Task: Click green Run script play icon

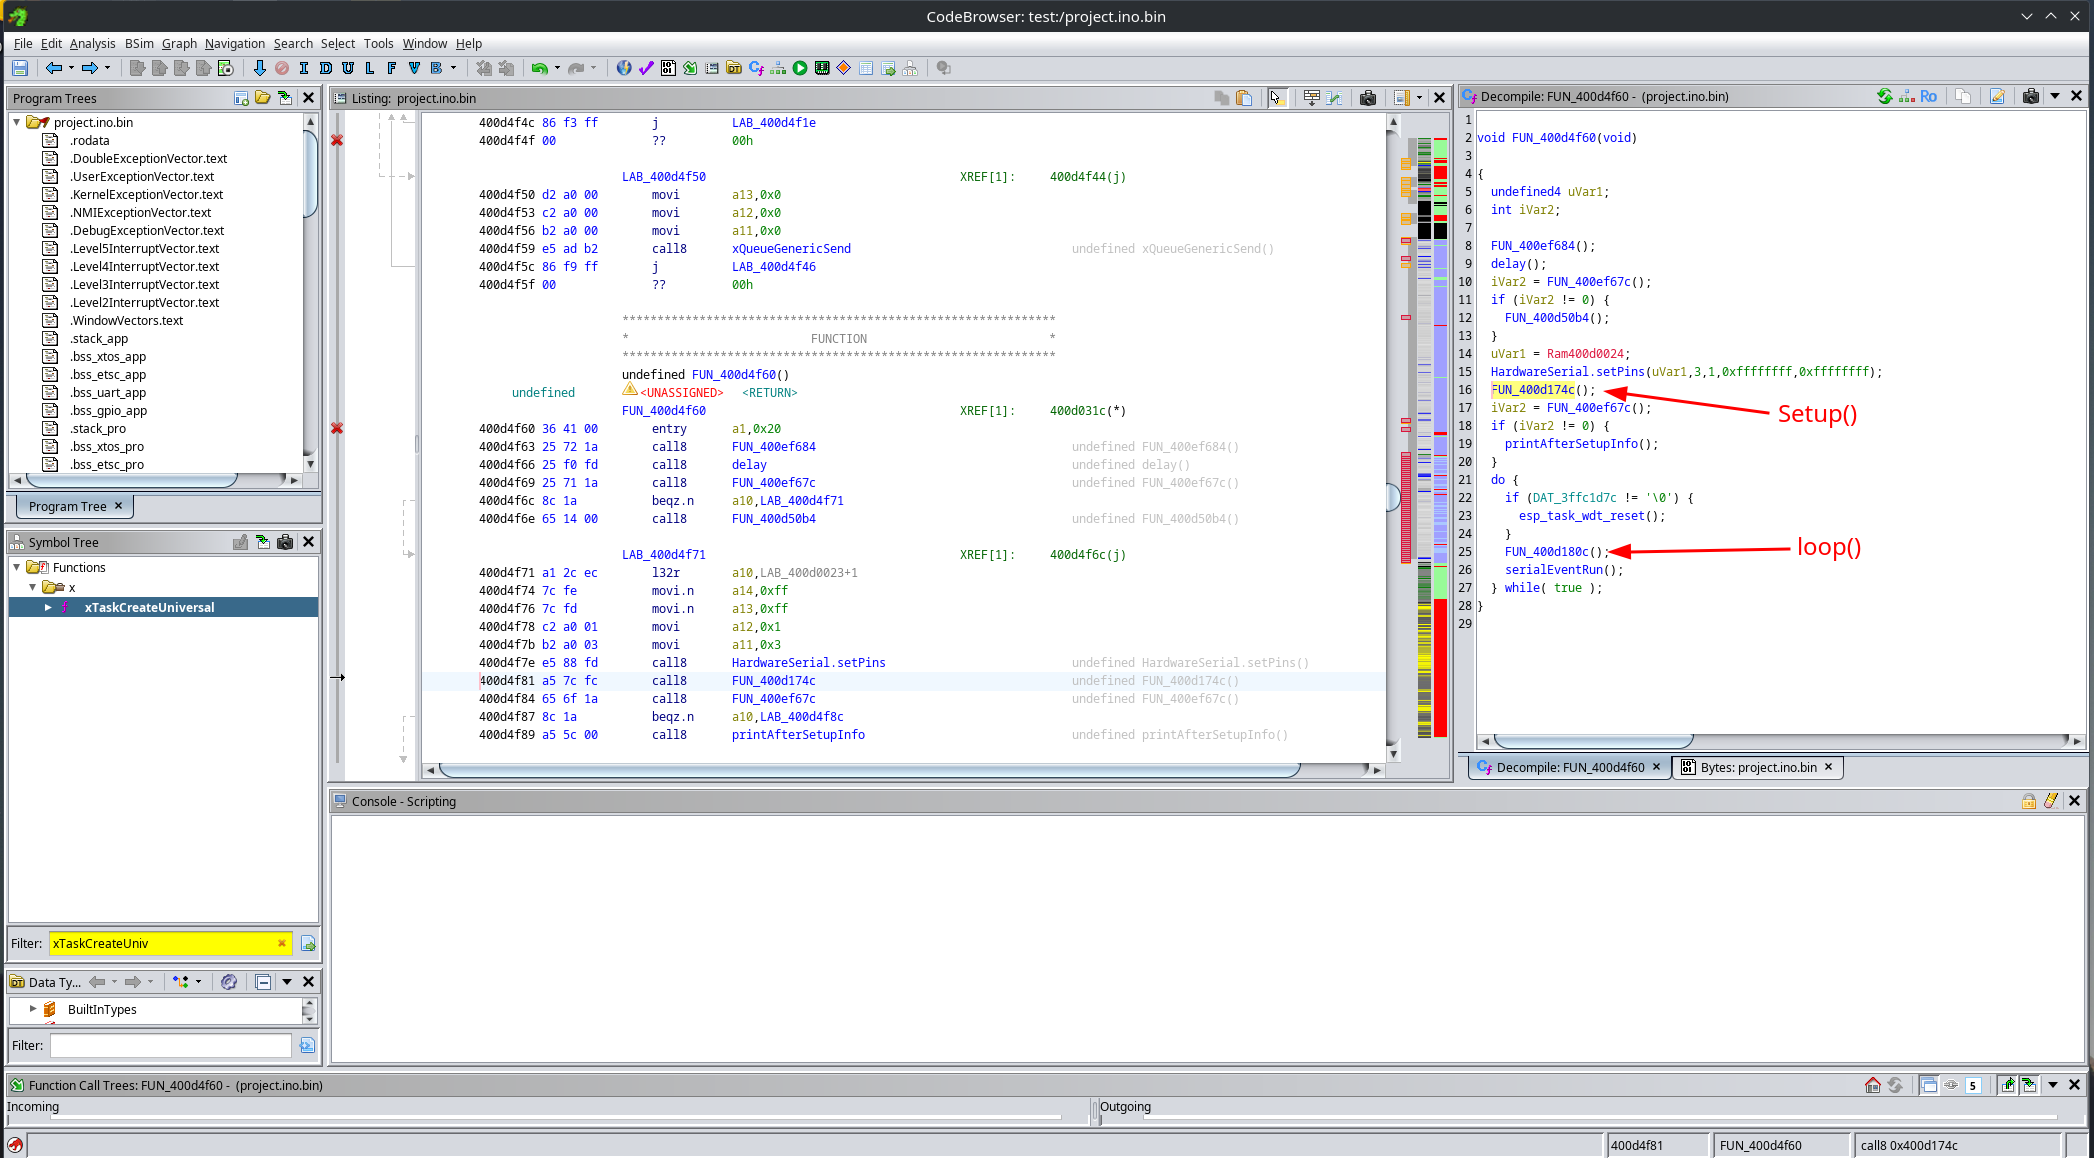Action: (x=800, y=68)
